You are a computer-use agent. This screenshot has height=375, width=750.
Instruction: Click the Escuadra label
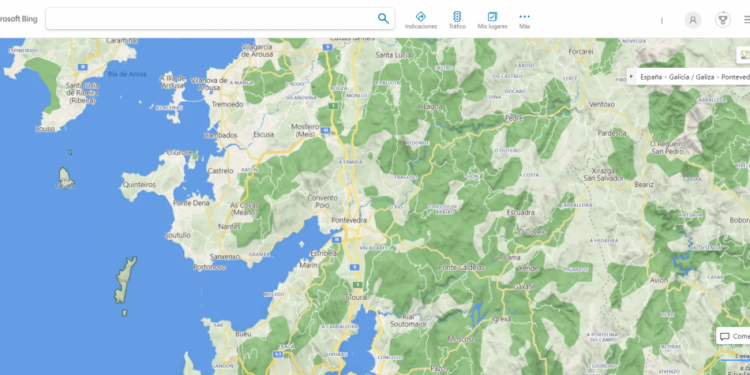521,212
